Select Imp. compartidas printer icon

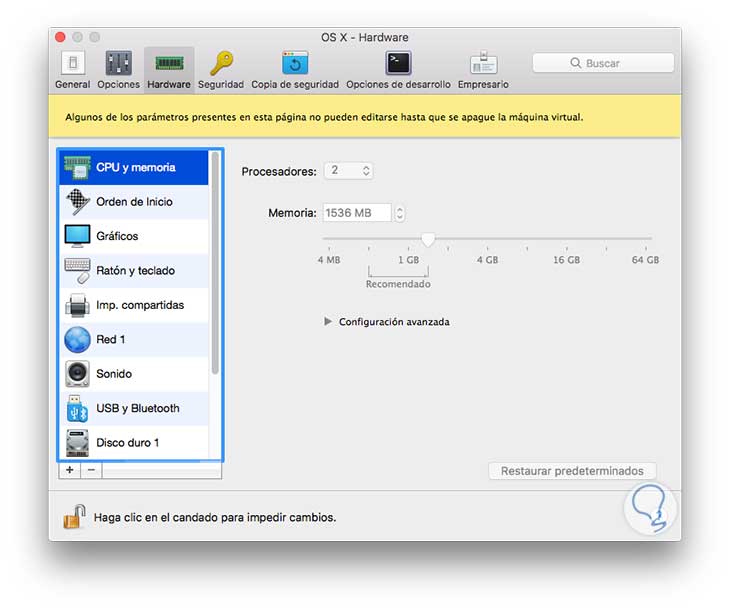tap(77, 305)
